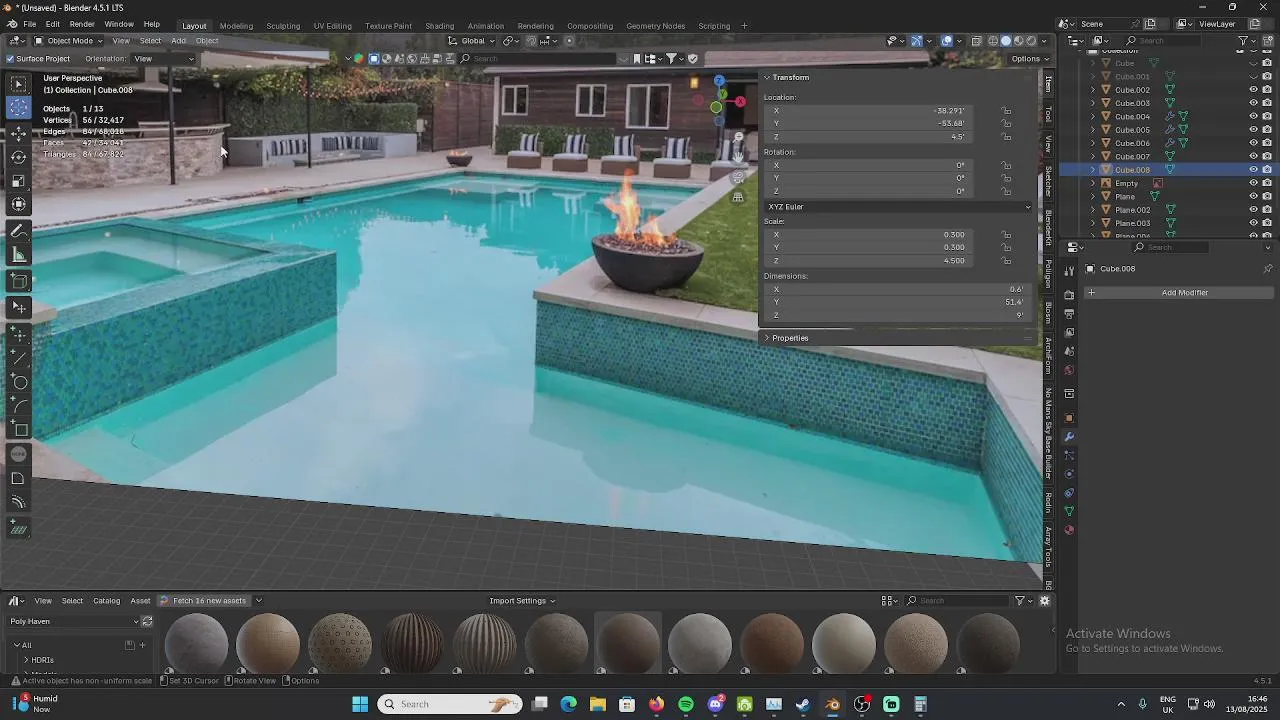This screenshot has width=1280, height=720.
Task: Switch to rendered viewport shading
Action: coord(1032,41)
